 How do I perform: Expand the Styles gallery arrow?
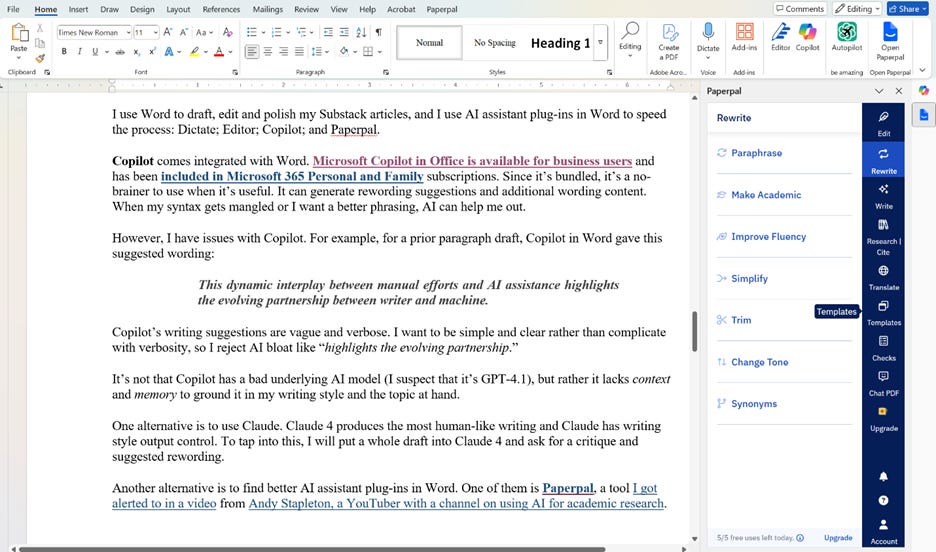tap(601, 42)
